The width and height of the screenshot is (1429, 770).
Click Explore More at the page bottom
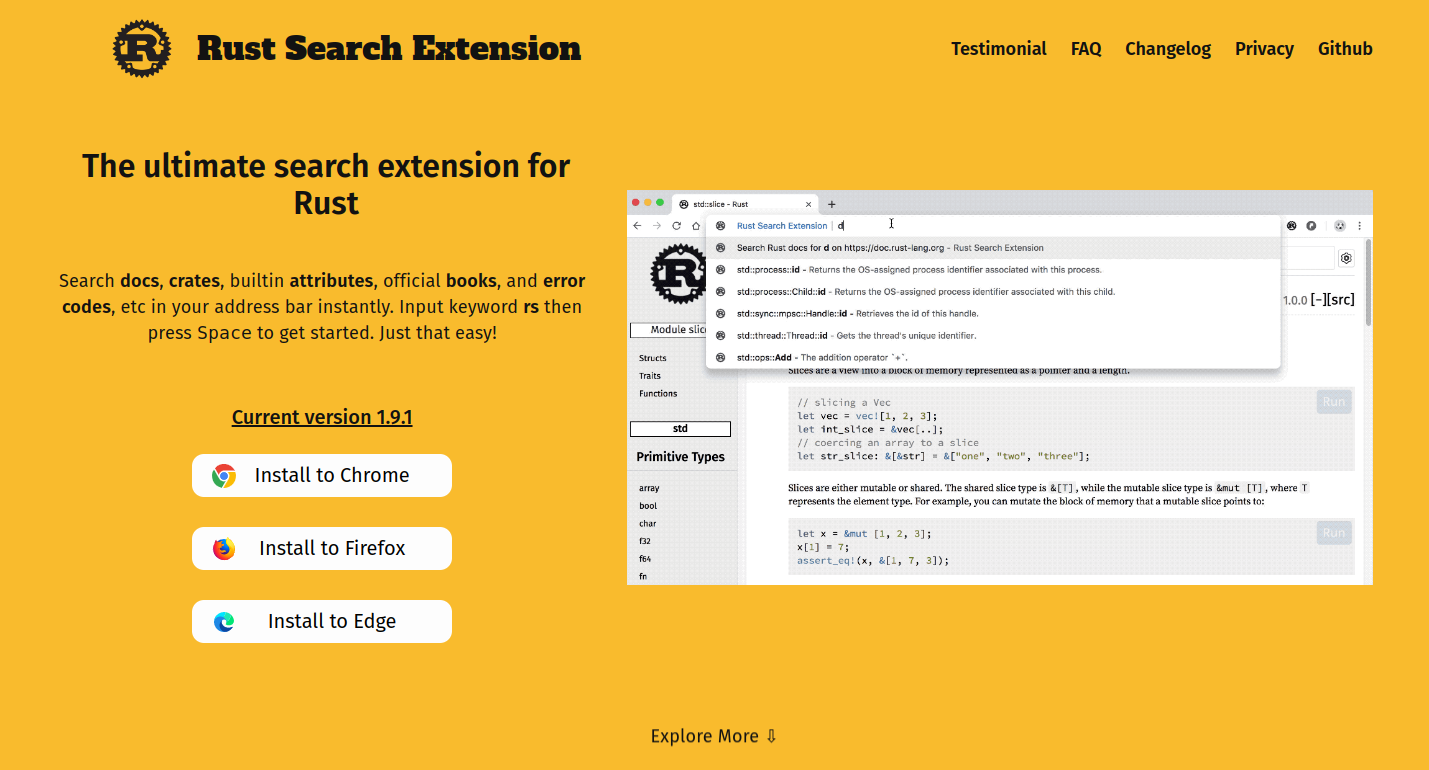[x=714, y=736]
